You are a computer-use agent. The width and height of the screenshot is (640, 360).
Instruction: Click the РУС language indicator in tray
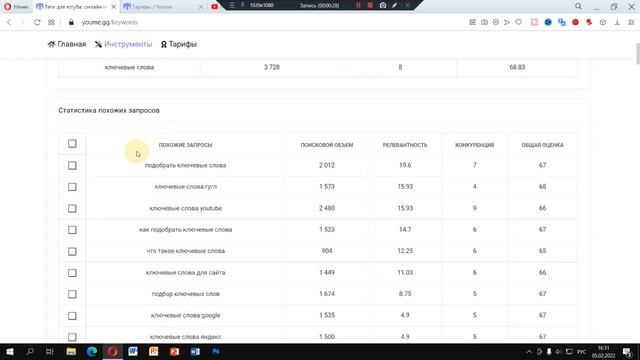pos(581,351)
